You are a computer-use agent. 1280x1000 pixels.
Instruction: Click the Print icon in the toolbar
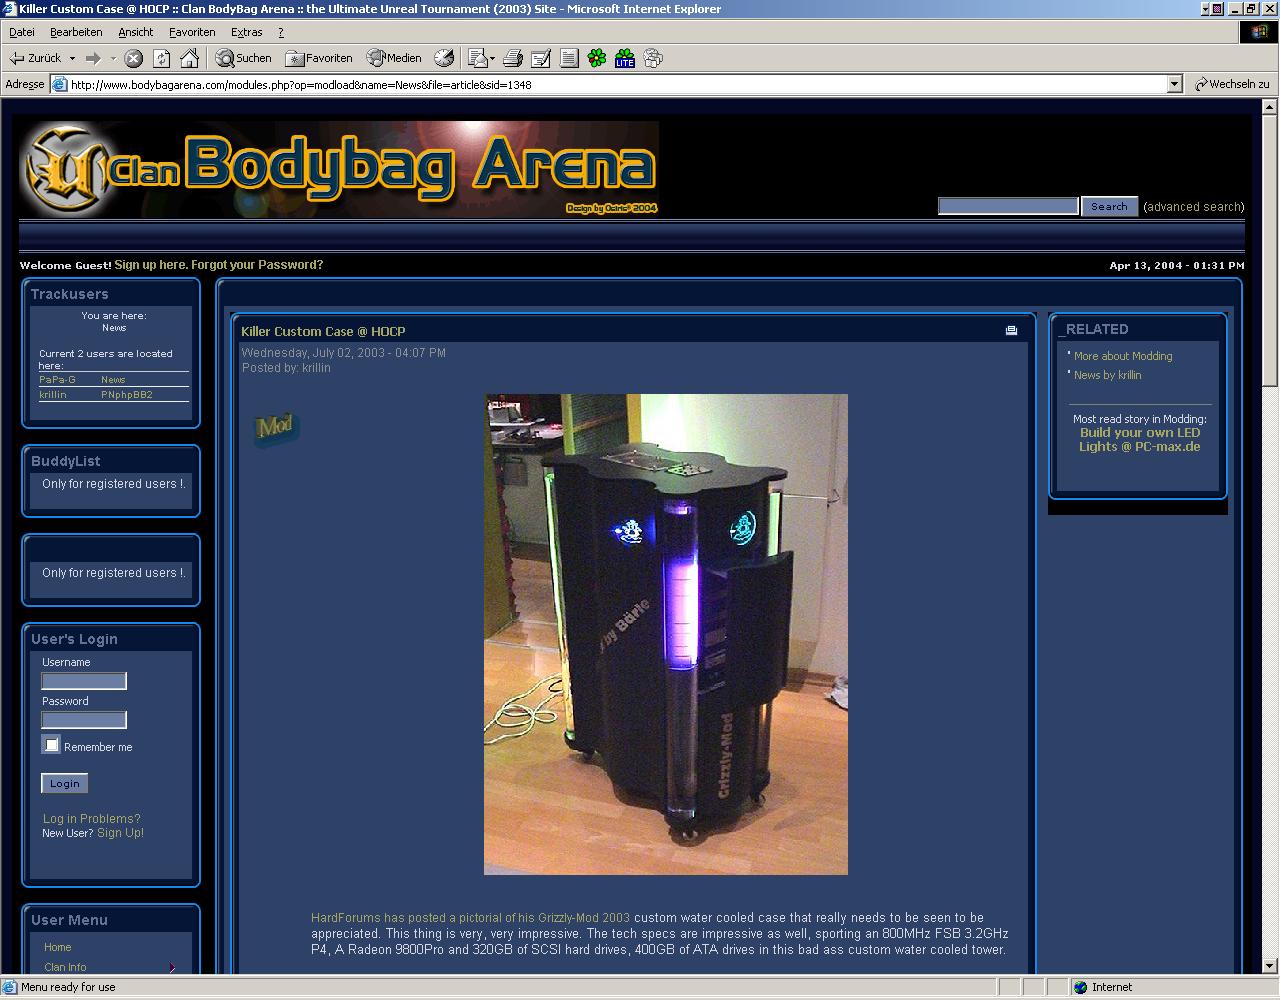(513, 58)
